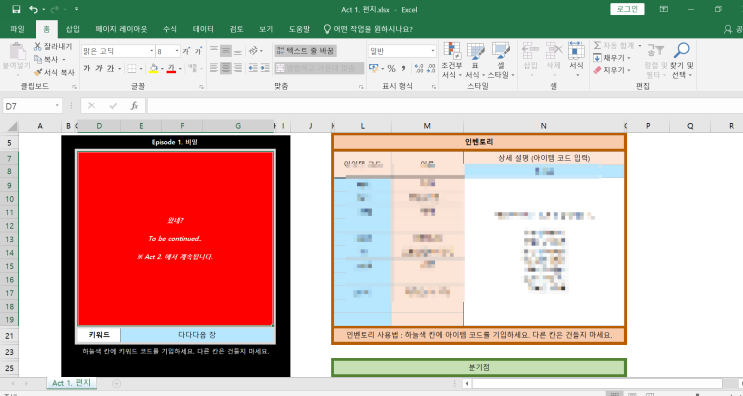
Task: Open 지우기 clear menu
Action: pyautogui.click(x=612, y=71)
